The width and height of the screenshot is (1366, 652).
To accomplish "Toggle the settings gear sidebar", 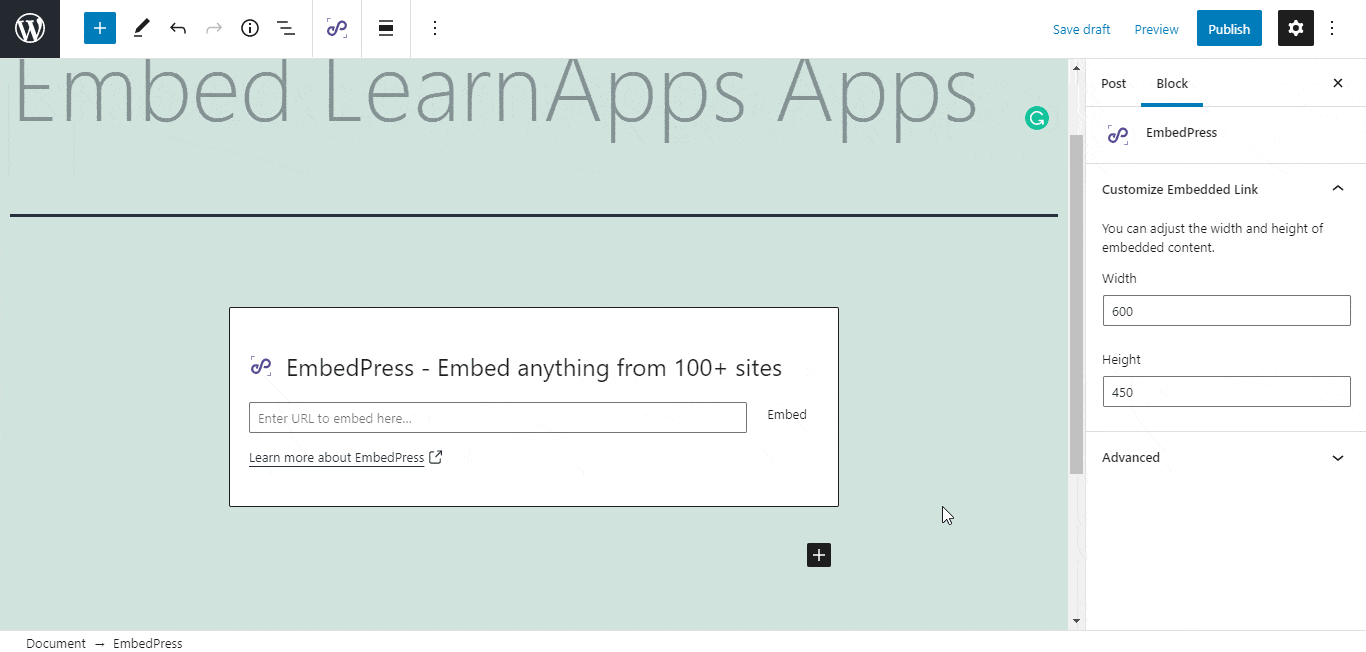I will [x=1296, y=29].
